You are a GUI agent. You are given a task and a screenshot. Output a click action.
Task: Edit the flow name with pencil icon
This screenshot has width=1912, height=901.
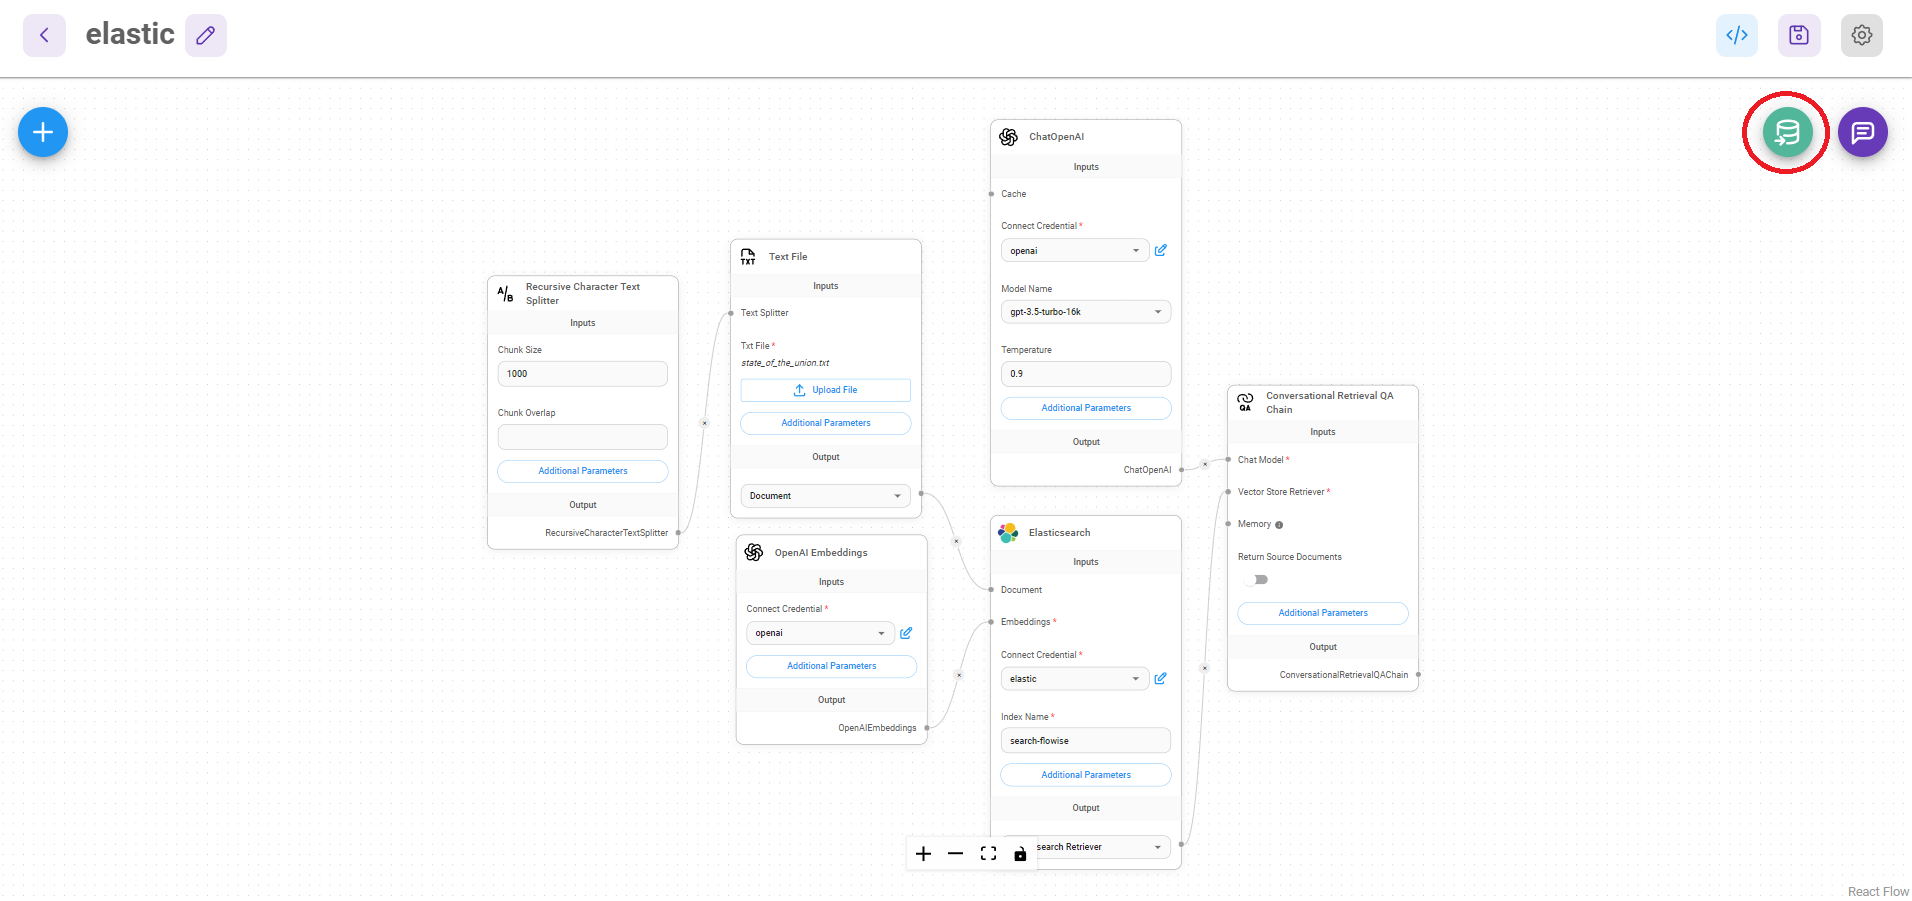(205, 35)
